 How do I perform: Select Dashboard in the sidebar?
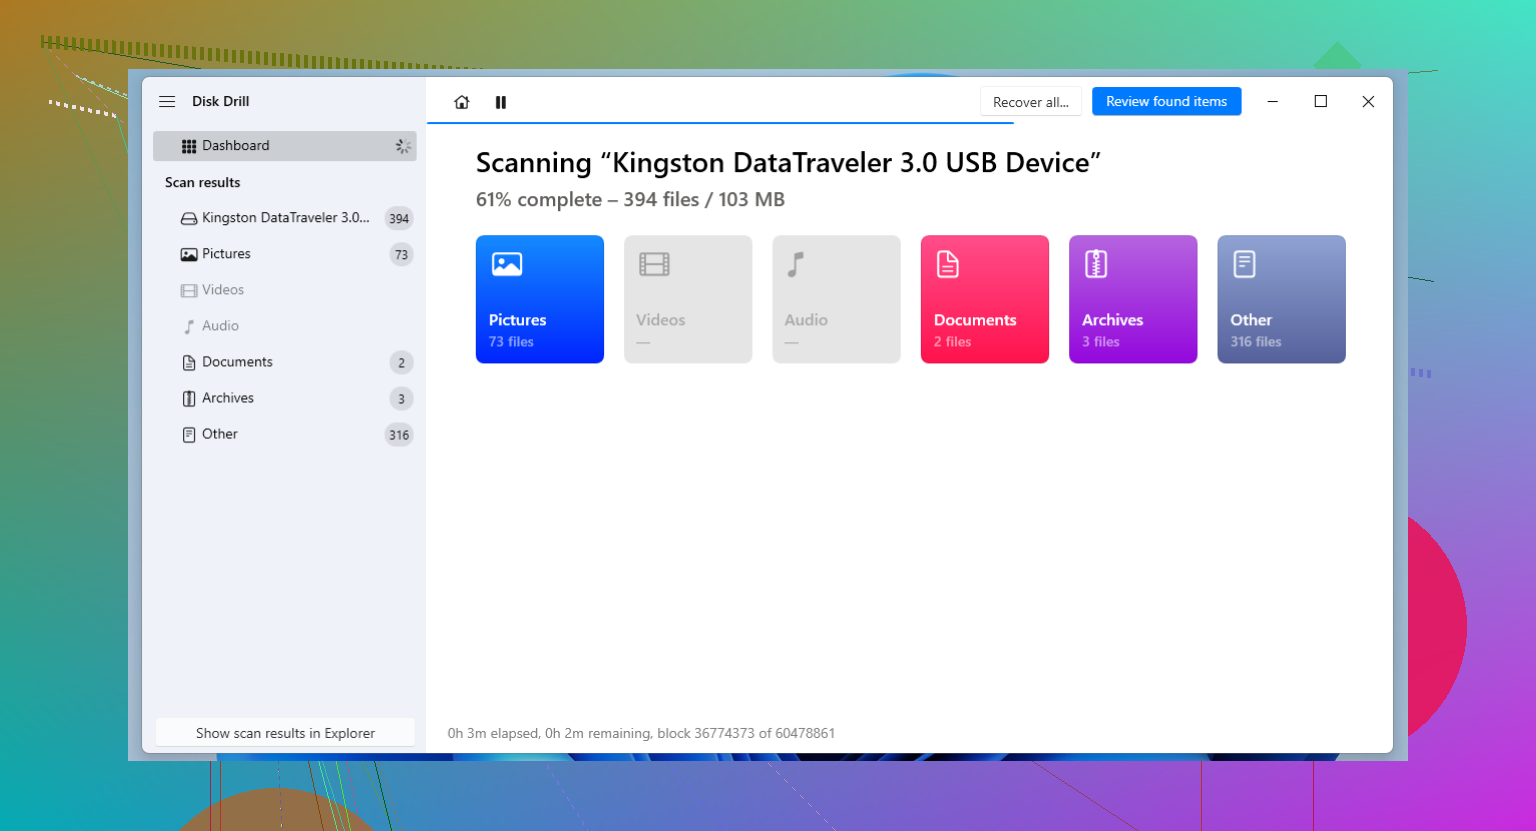click(285, 146)
